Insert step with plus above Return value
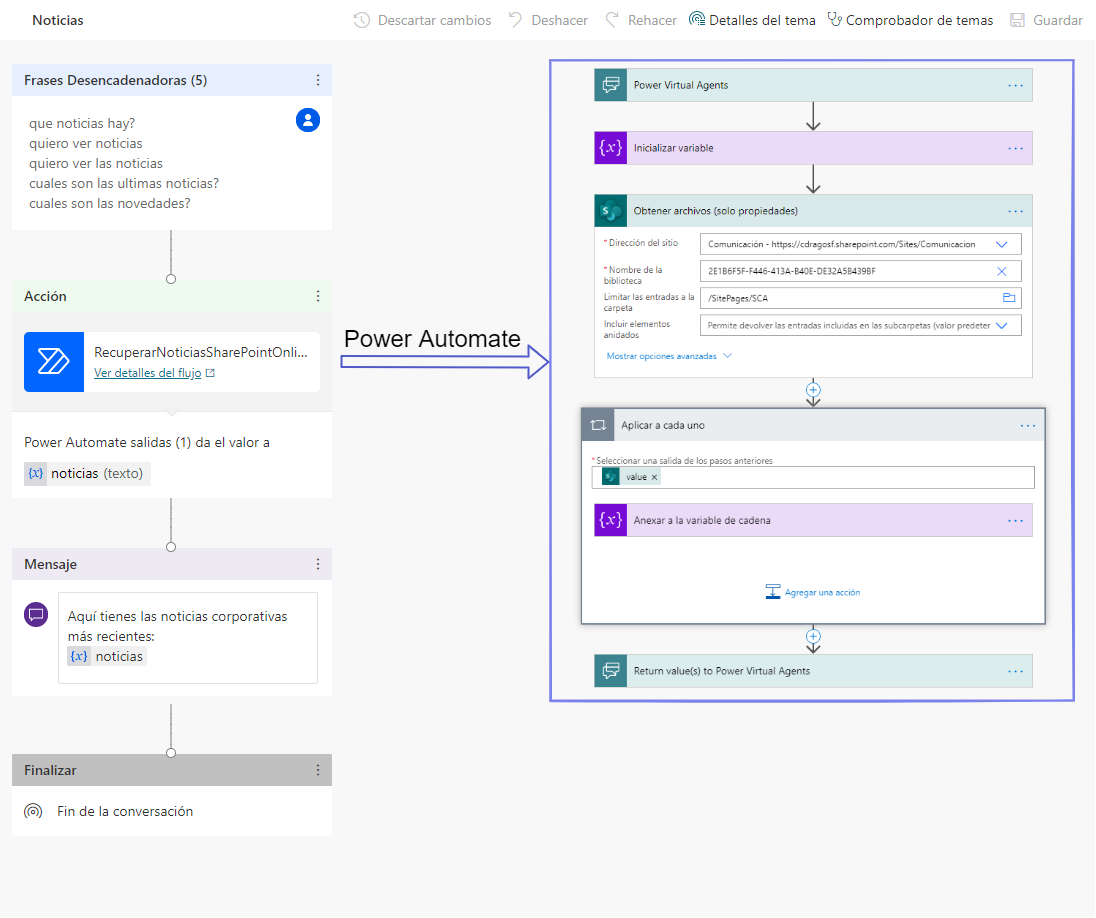This screenshot has height=918, width=1096. [813, 636]
